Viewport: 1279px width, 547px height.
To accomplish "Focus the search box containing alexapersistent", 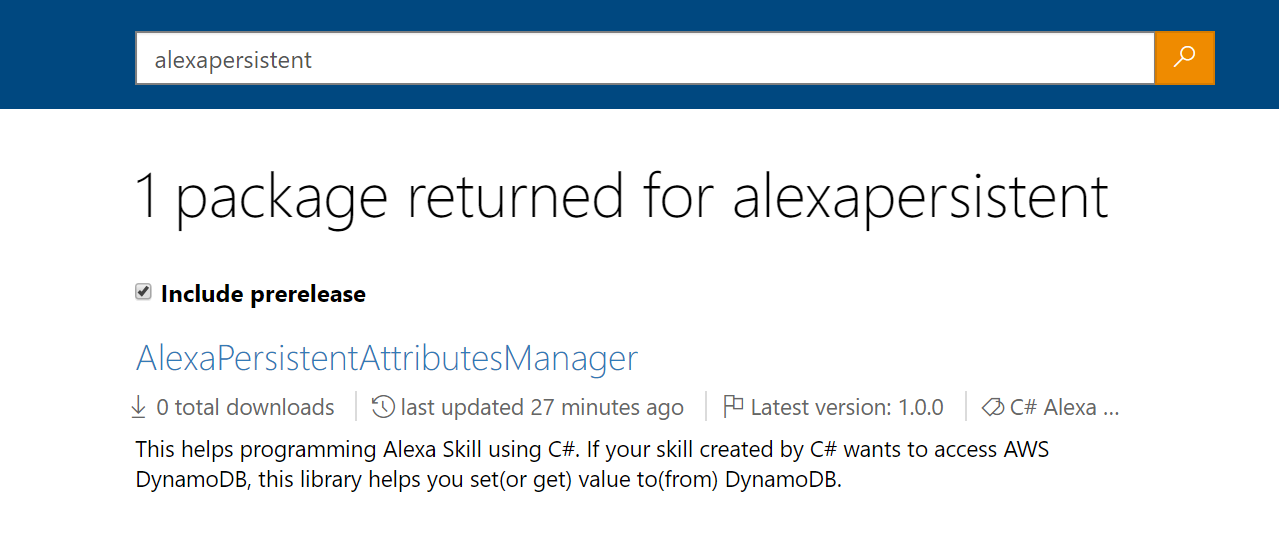I will (x=644, y=59).
